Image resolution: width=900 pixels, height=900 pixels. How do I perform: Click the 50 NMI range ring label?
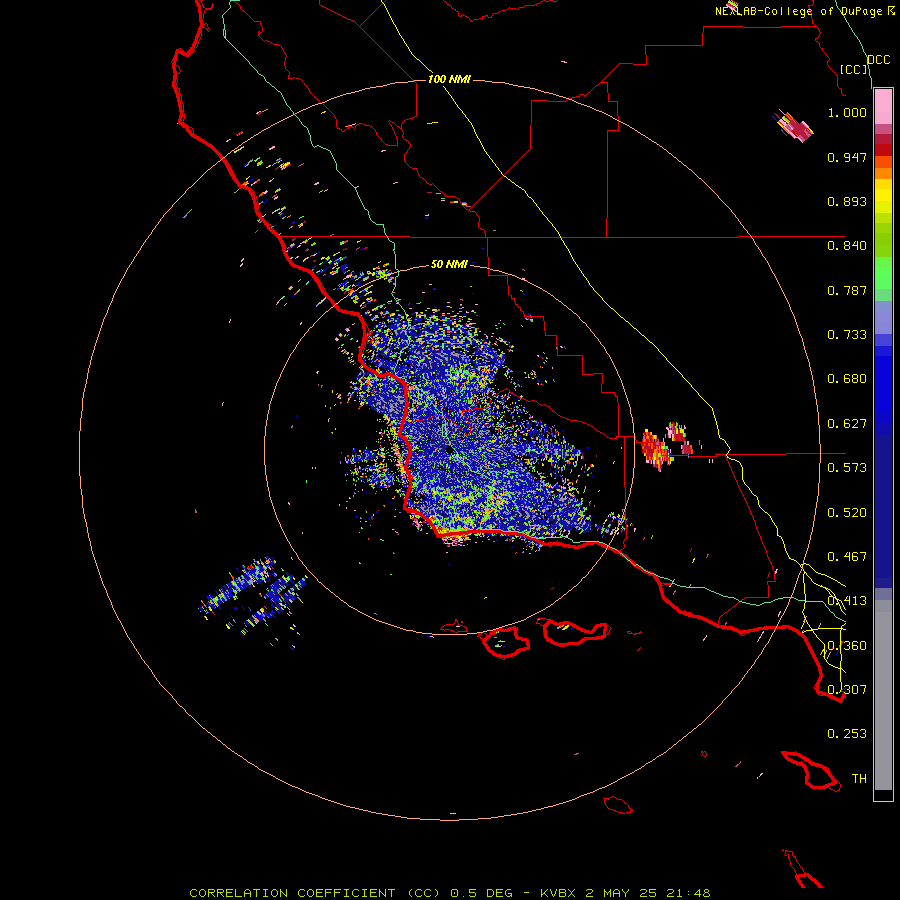coord(449,264)
